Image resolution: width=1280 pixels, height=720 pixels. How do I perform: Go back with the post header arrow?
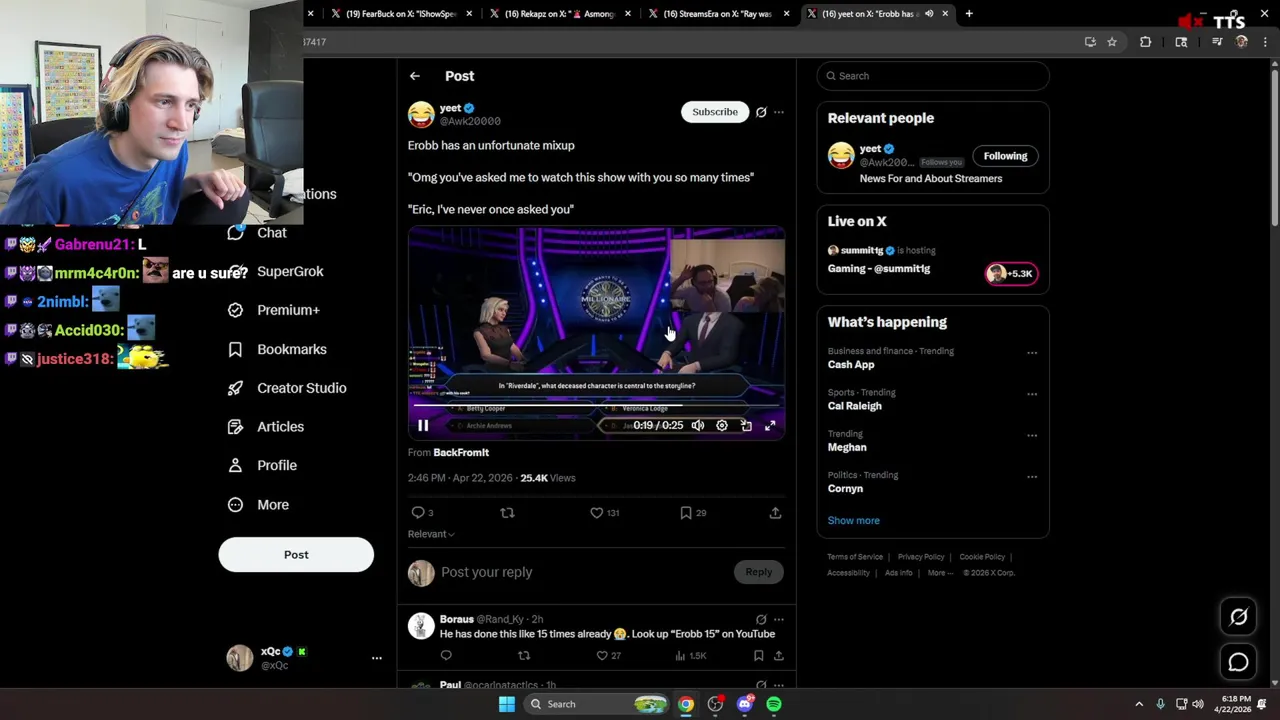414,76
